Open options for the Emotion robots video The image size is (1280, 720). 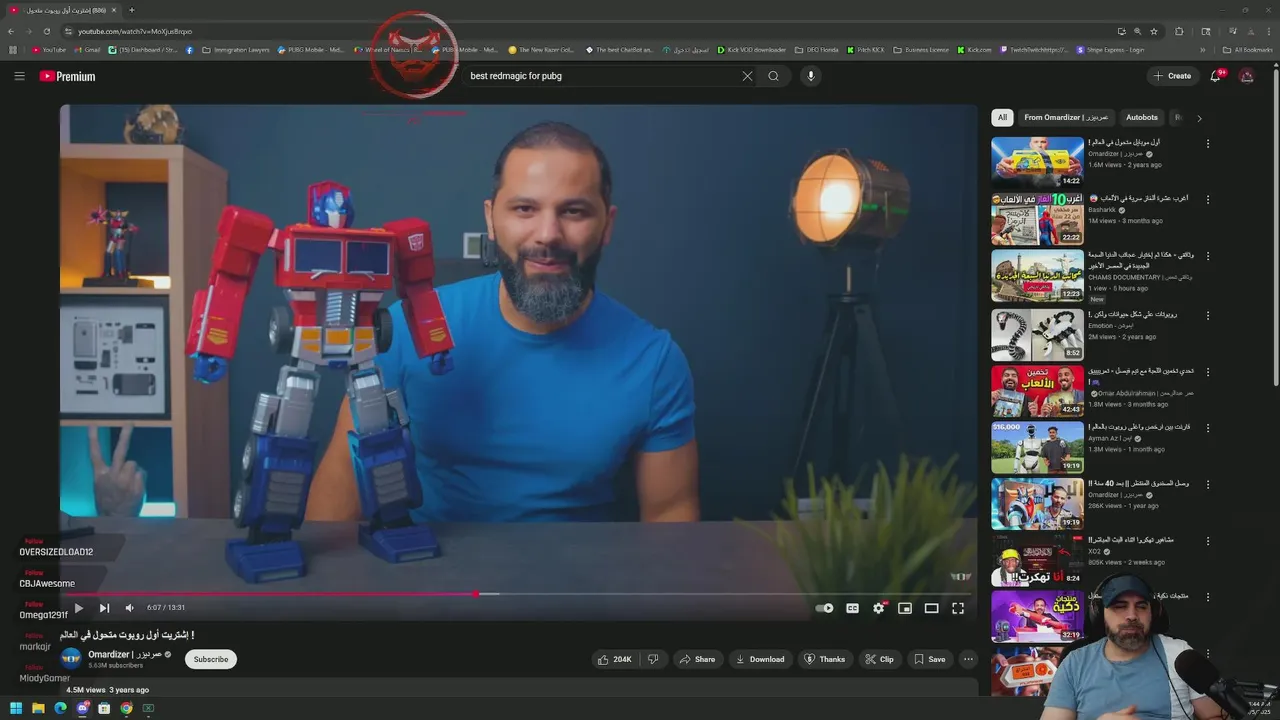click(1208, 315)
